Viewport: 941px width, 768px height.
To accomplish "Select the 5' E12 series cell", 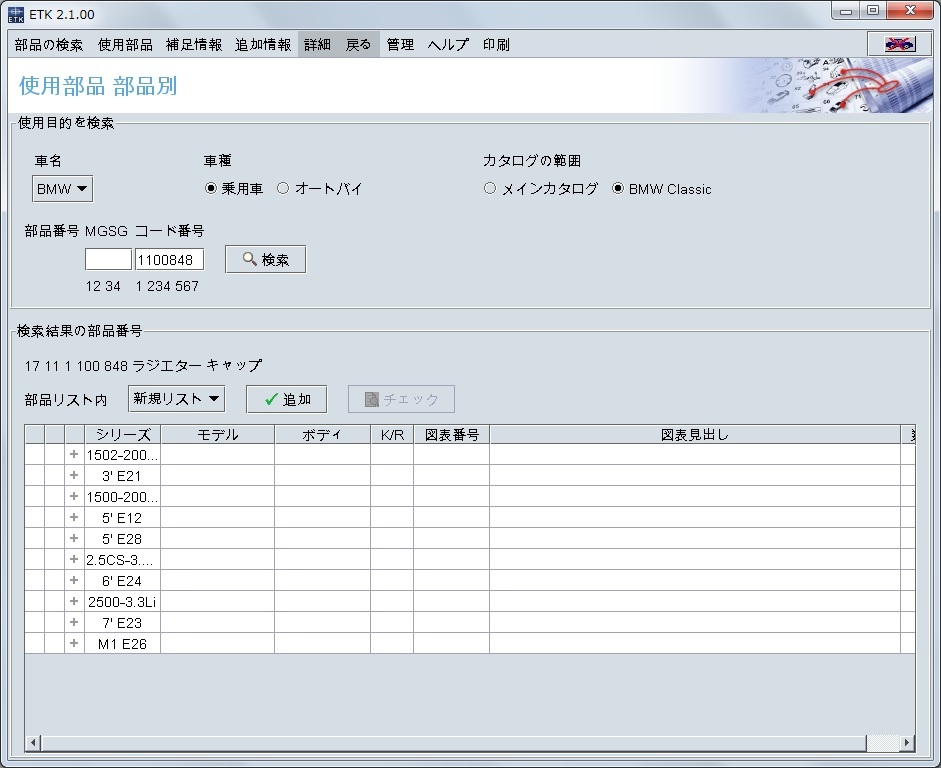I will pos(122,518).
